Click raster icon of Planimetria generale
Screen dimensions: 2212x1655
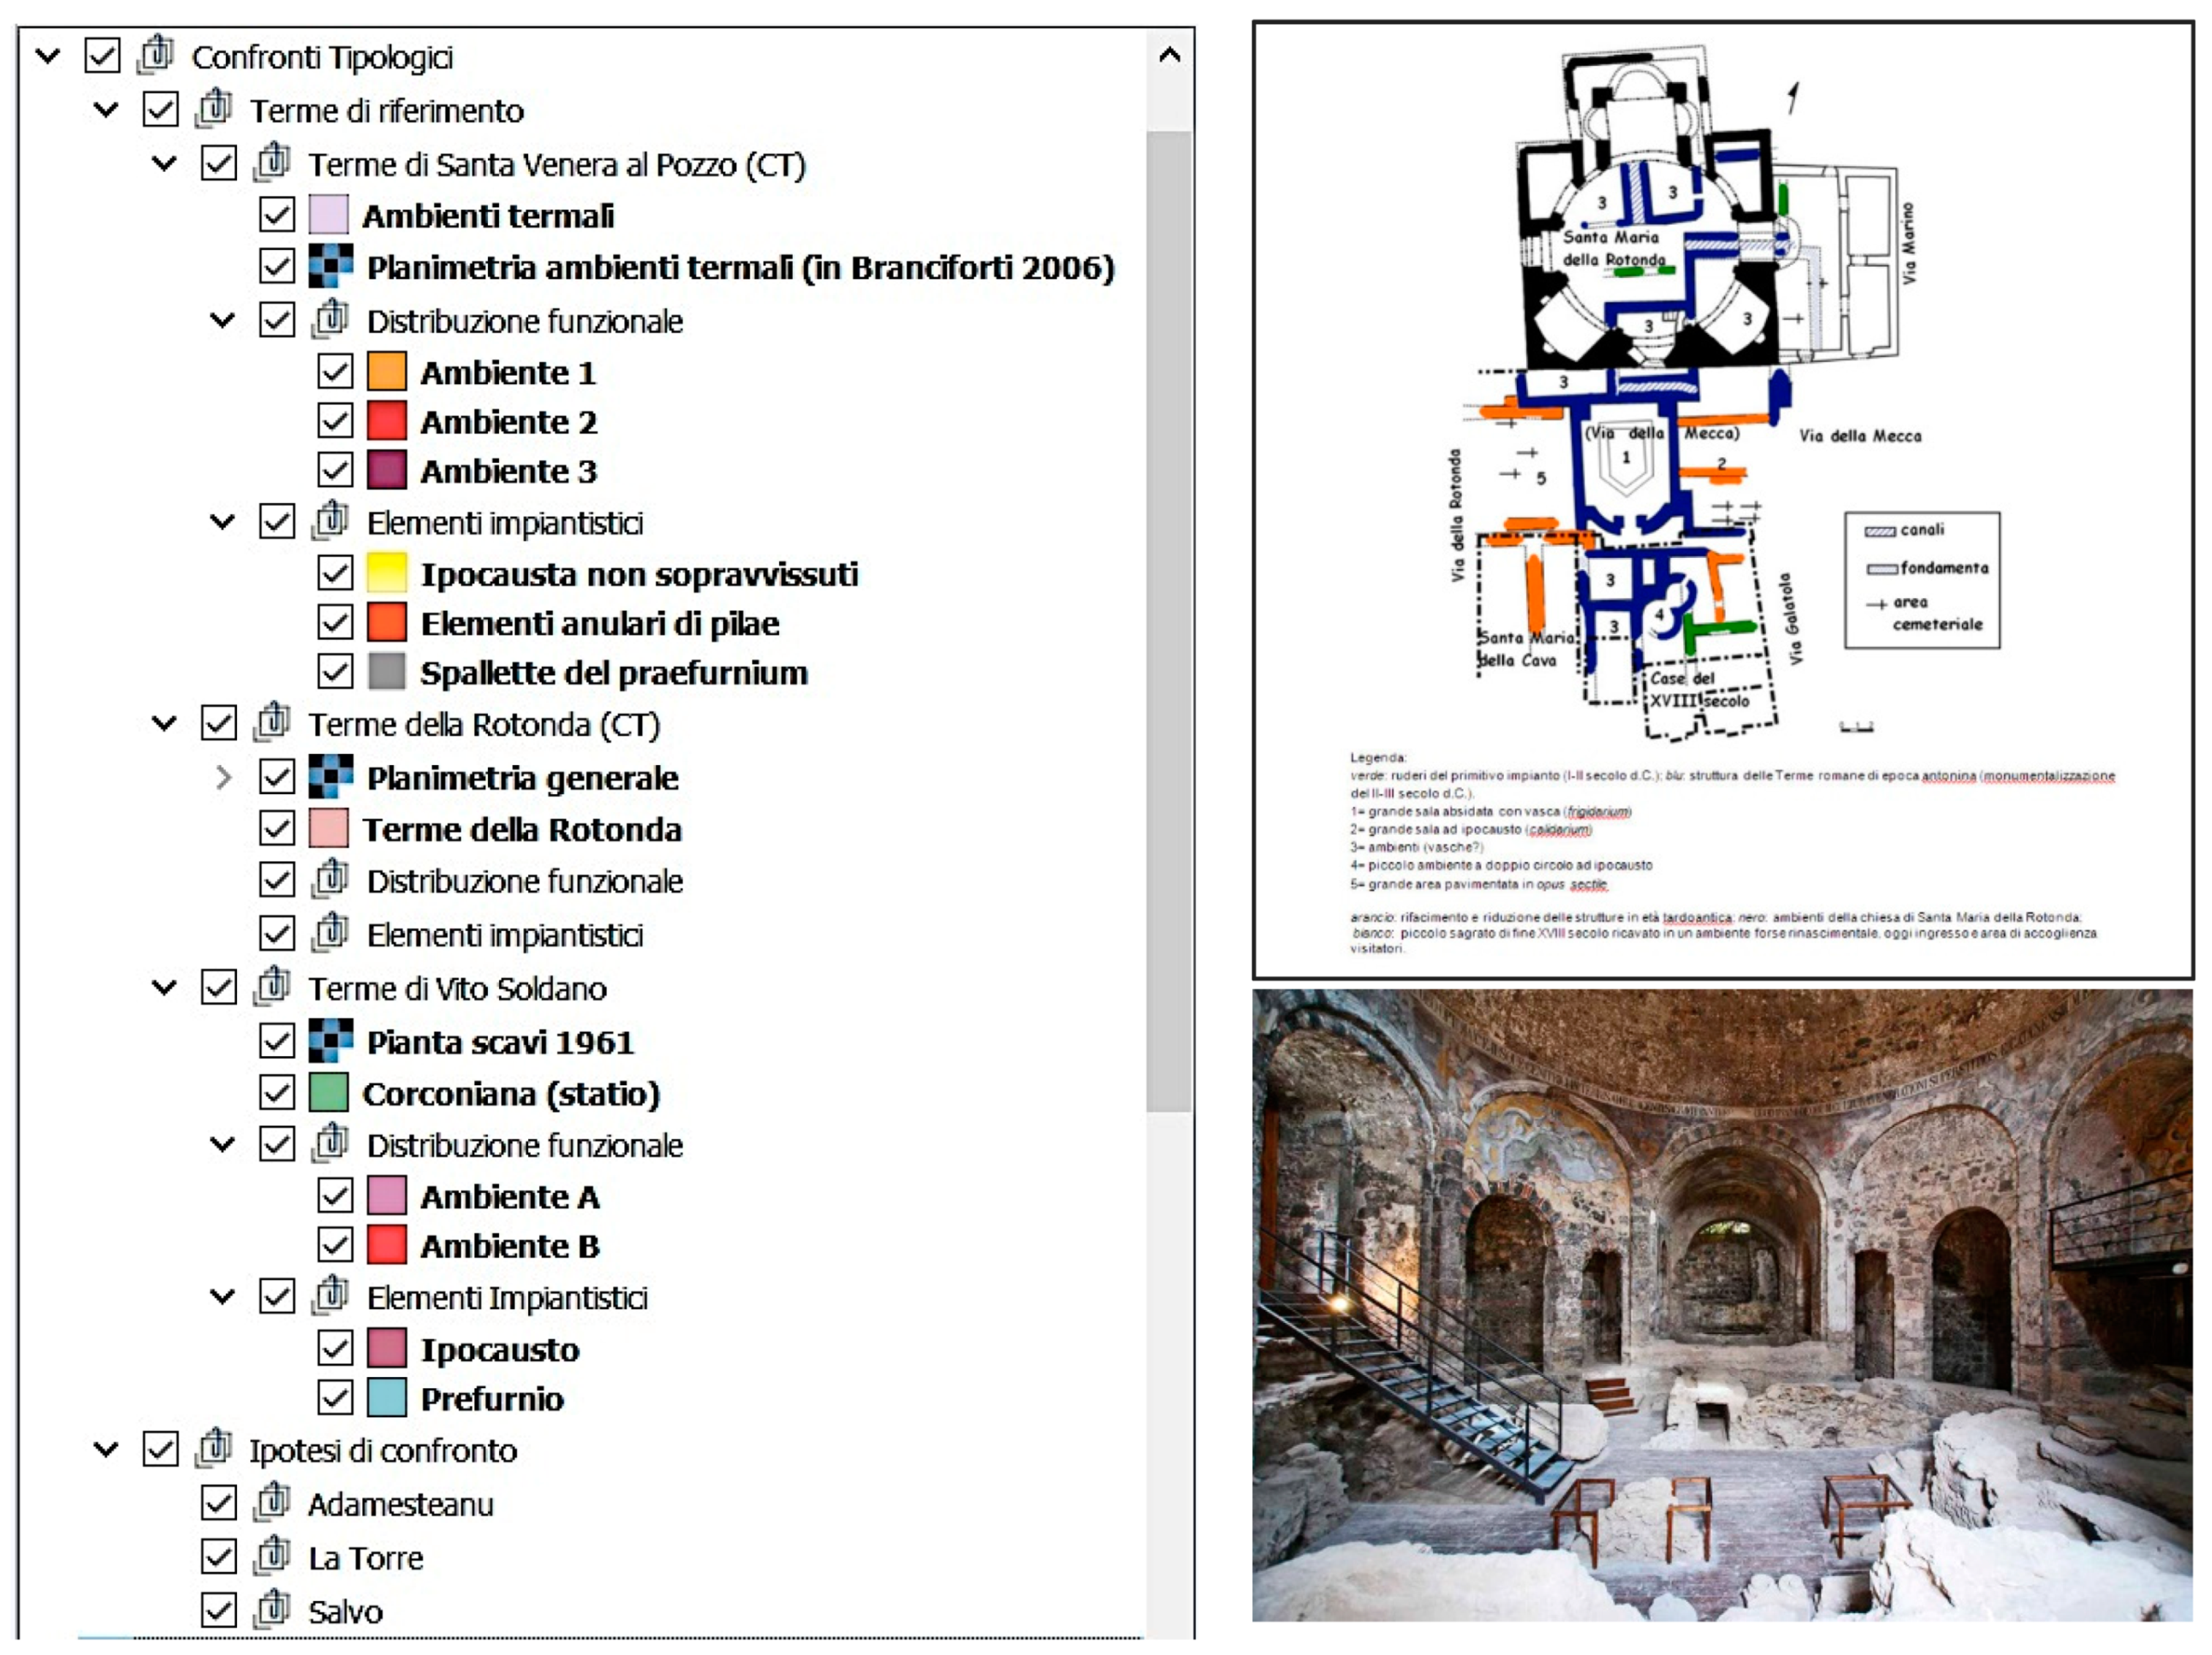pyautogui.click(x=330, y=776)
